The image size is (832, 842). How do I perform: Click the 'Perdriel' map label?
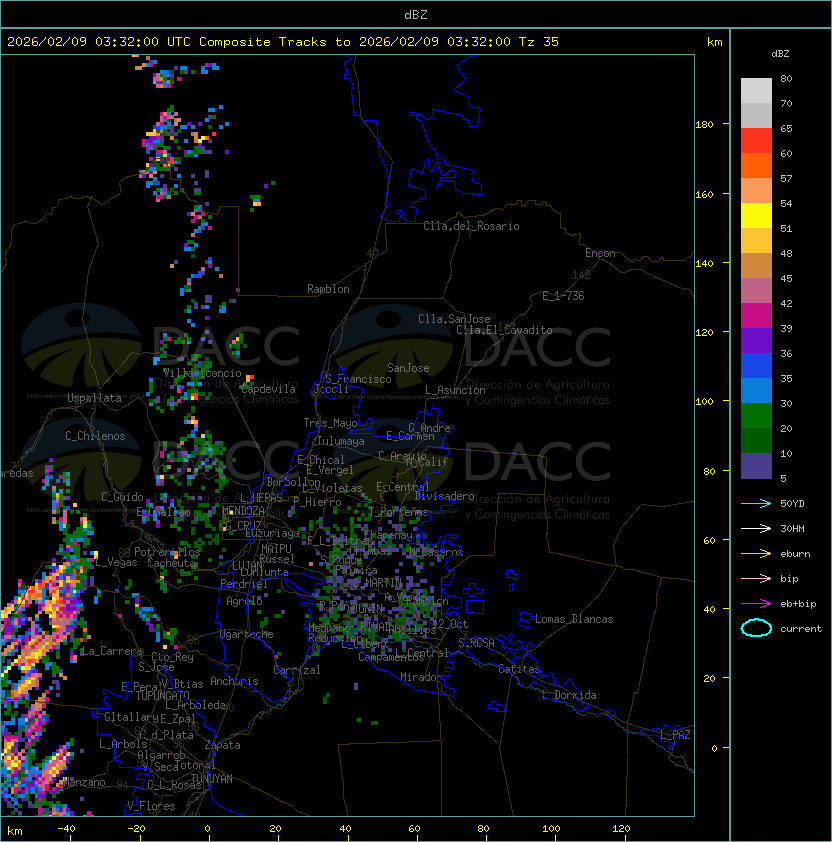244,584
